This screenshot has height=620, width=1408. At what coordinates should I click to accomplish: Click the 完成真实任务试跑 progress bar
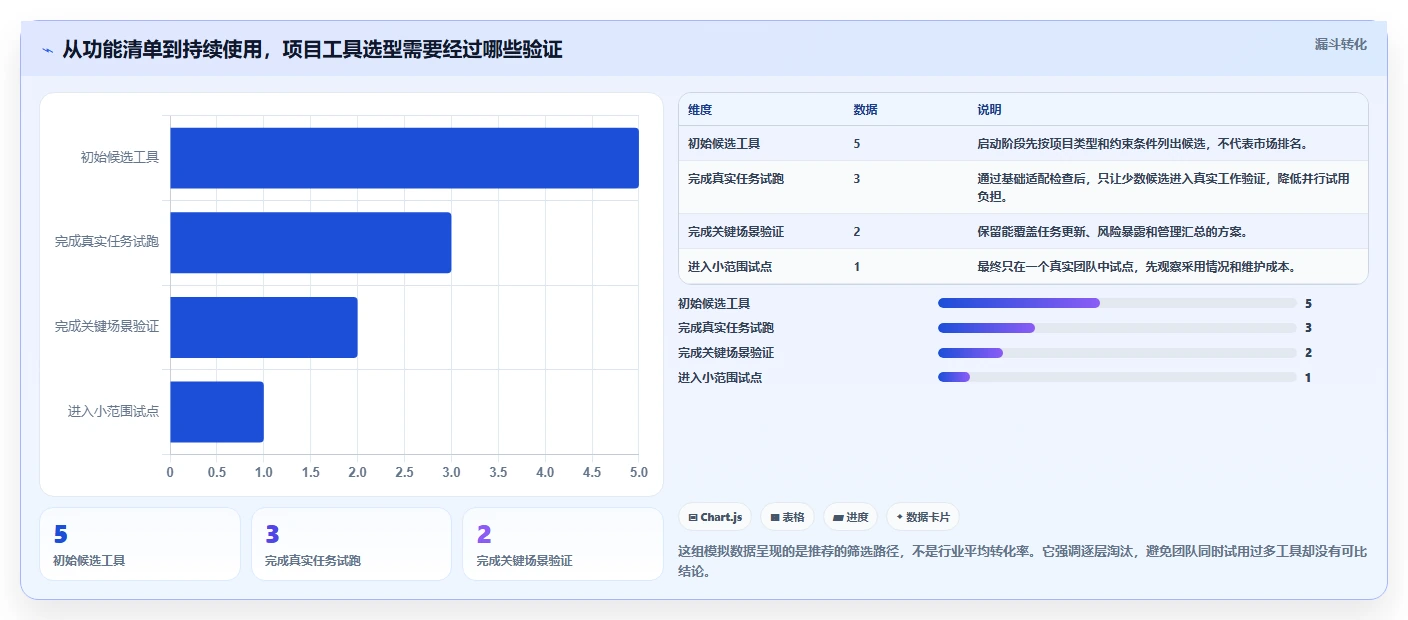(x=1117, y=328)
